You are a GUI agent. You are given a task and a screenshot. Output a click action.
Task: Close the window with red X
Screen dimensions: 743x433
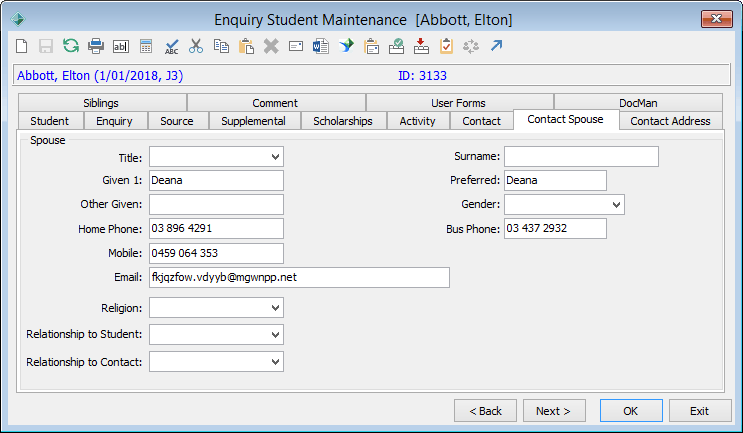coord(716,19)
